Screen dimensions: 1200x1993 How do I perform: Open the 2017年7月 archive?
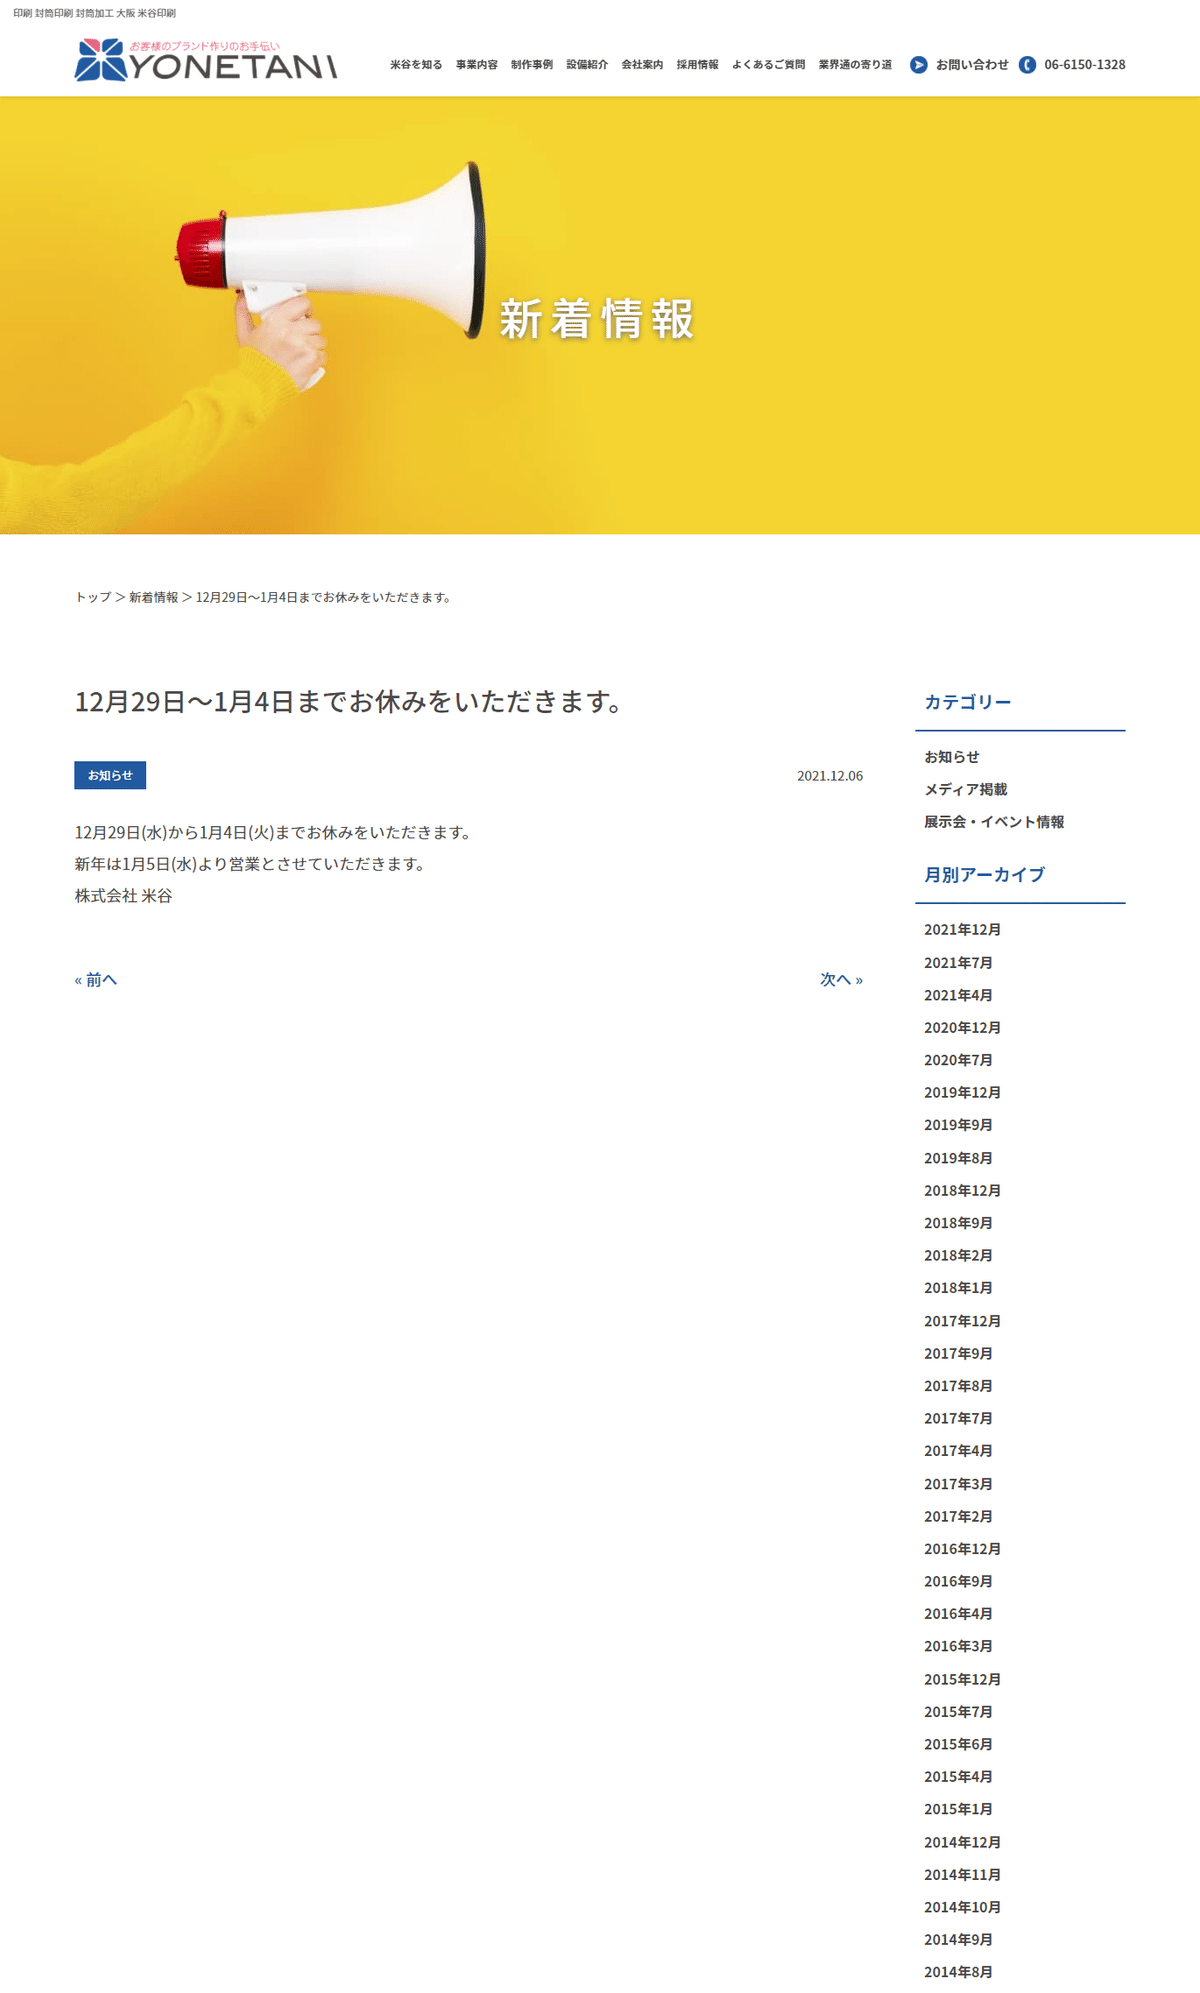tap(958, 1419)
